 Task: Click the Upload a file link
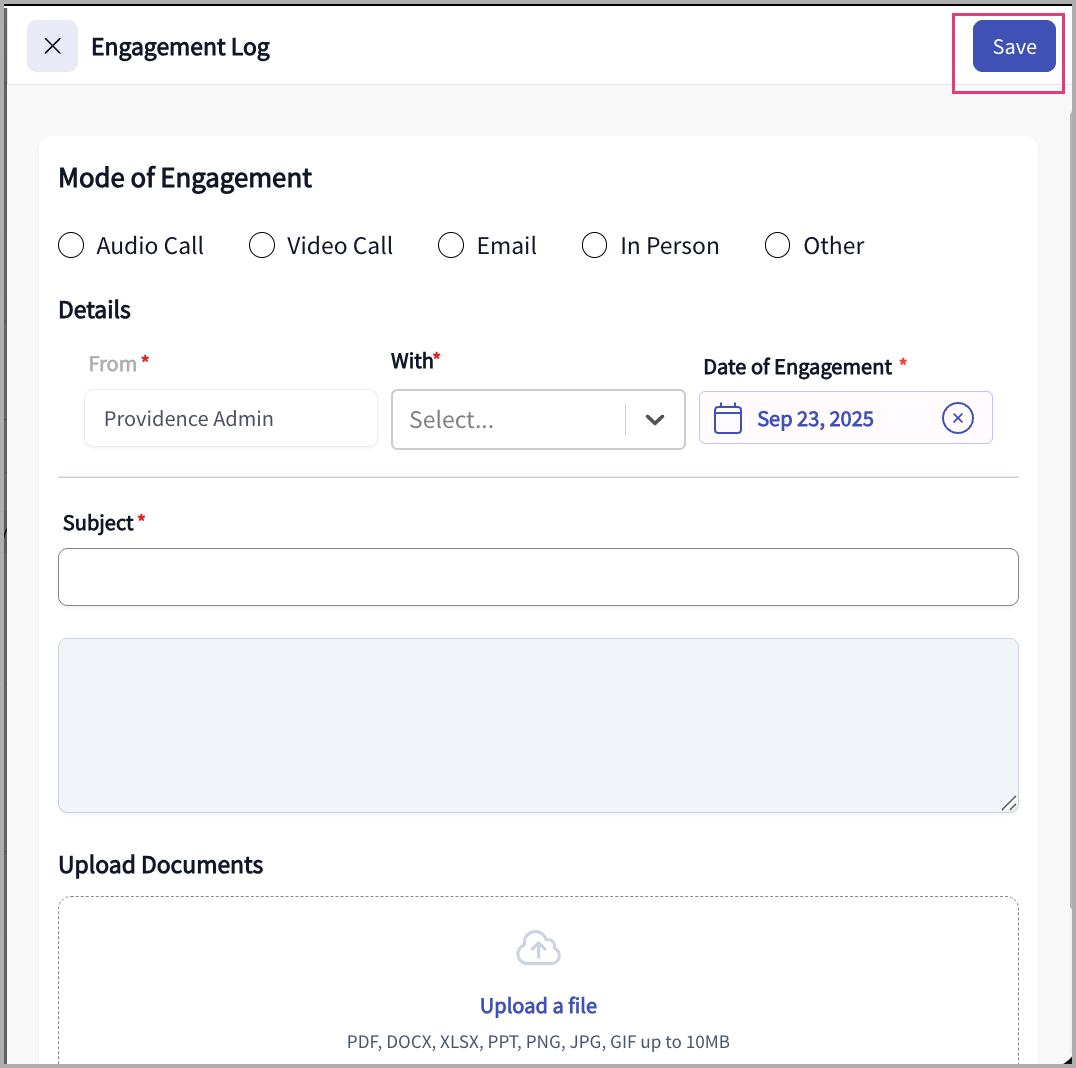(538, 1006)
